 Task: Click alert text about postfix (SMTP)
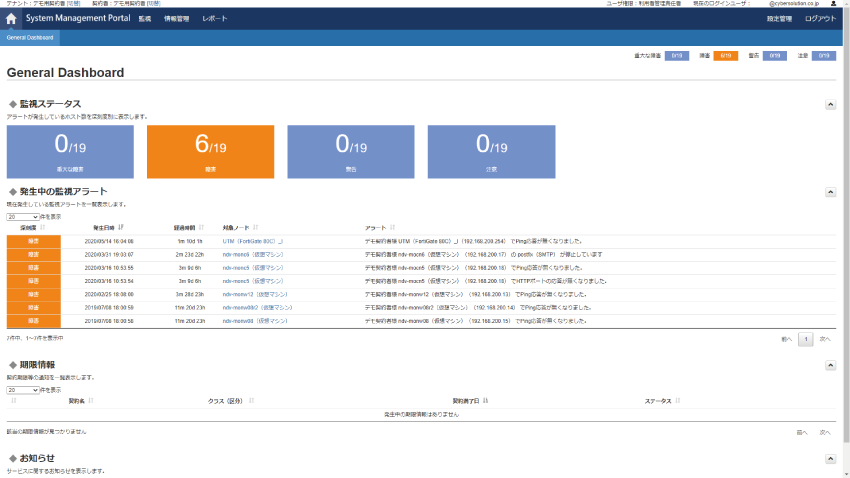pos(484,255)
